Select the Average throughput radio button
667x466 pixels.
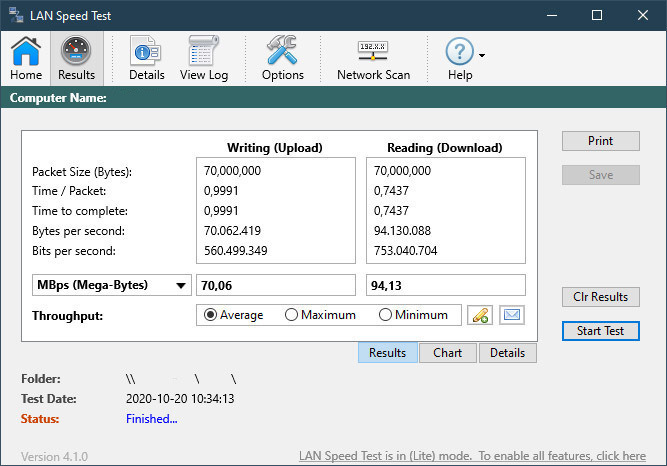(210, 315)
